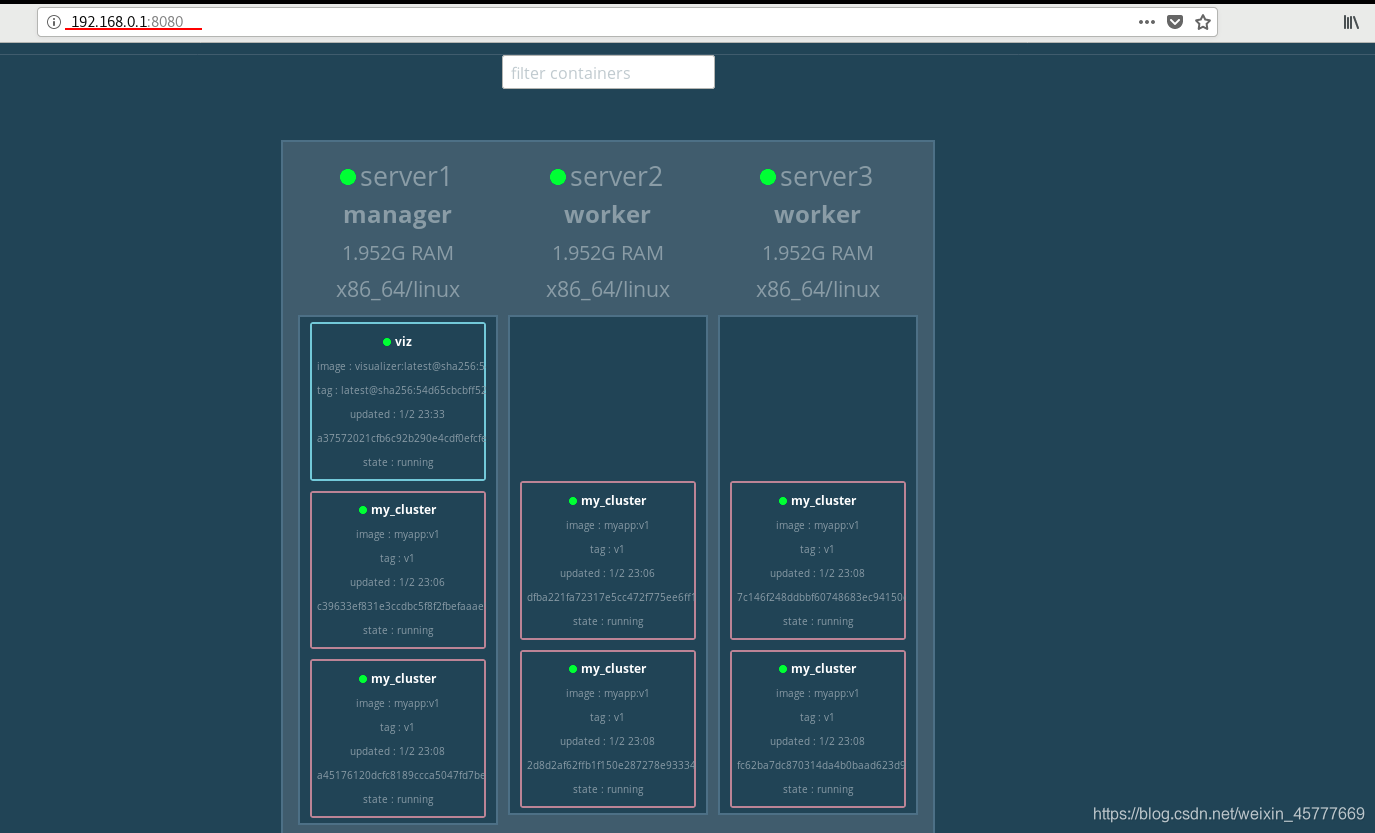Viewport: 1375px width, 833px height.
Task: Click container ID fc62ba7dc870314da4b0 on server3
Action: 821,766
